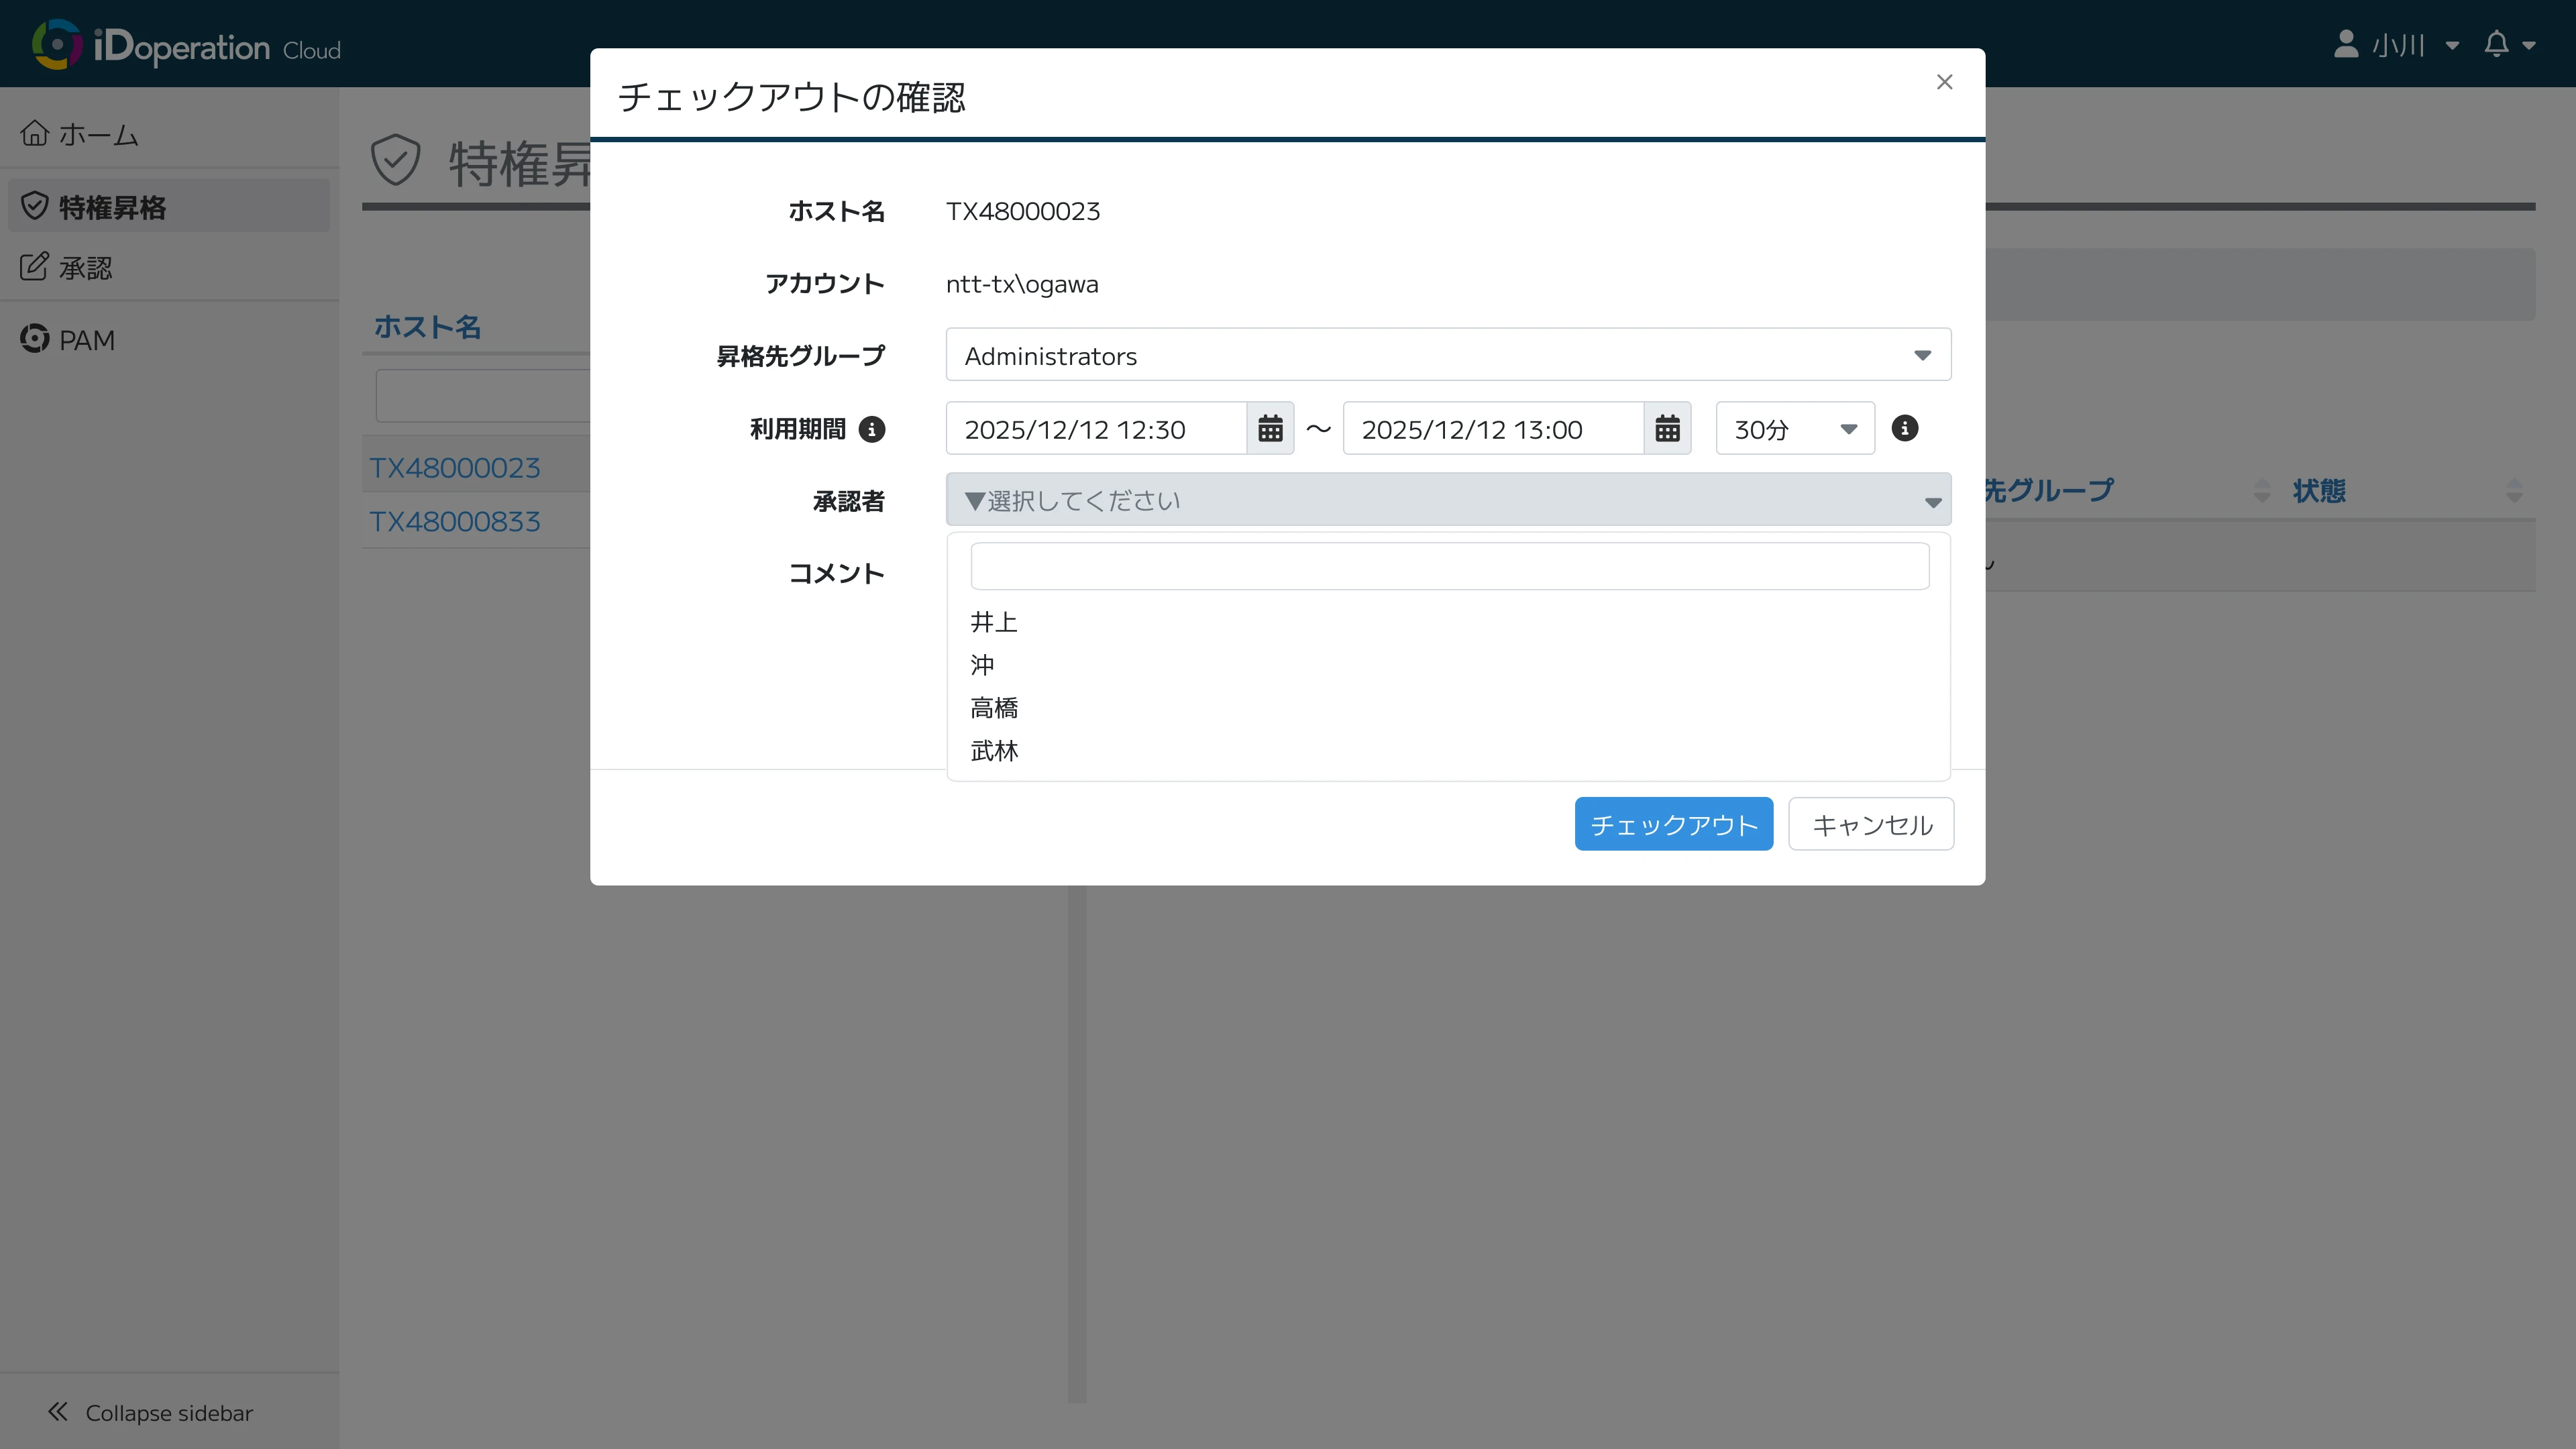Open the start date calendar picker
The image size is (2576, 1449).
click(1270, 429)
